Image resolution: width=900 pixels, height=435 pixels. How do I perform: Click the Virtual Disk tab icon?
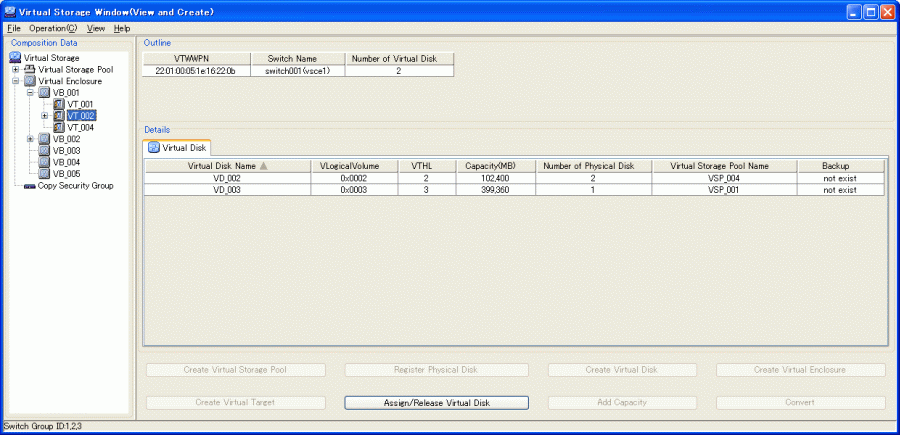[x=153, y=148]
